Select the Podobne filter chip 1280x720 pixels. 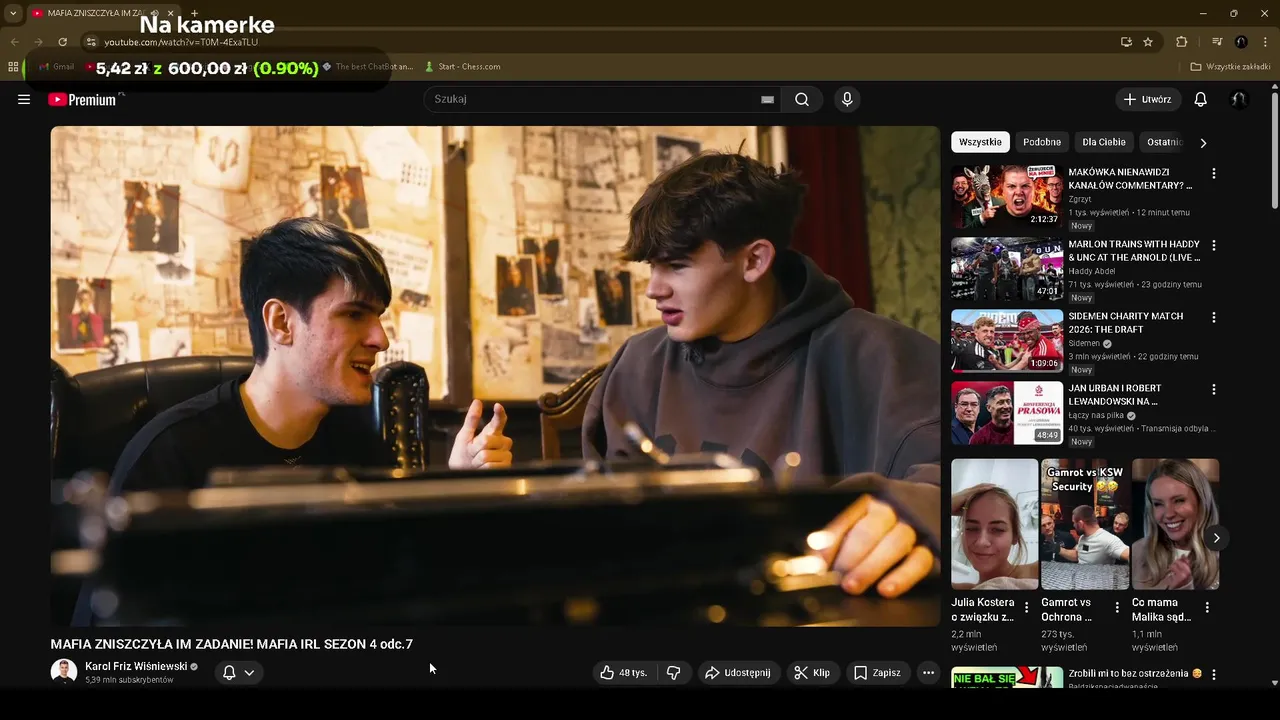1042,142
